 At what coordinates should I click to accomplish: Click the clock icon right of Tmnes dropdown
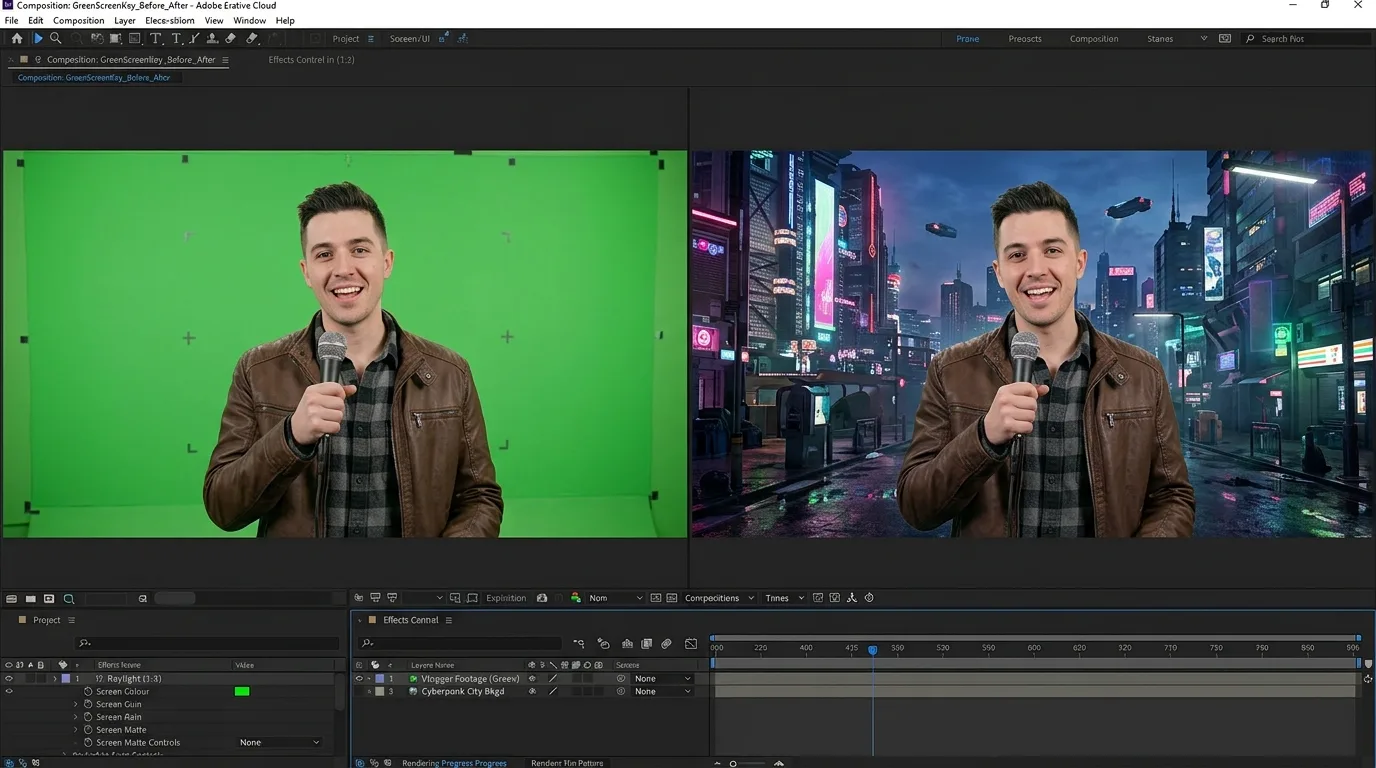point(869,598)
